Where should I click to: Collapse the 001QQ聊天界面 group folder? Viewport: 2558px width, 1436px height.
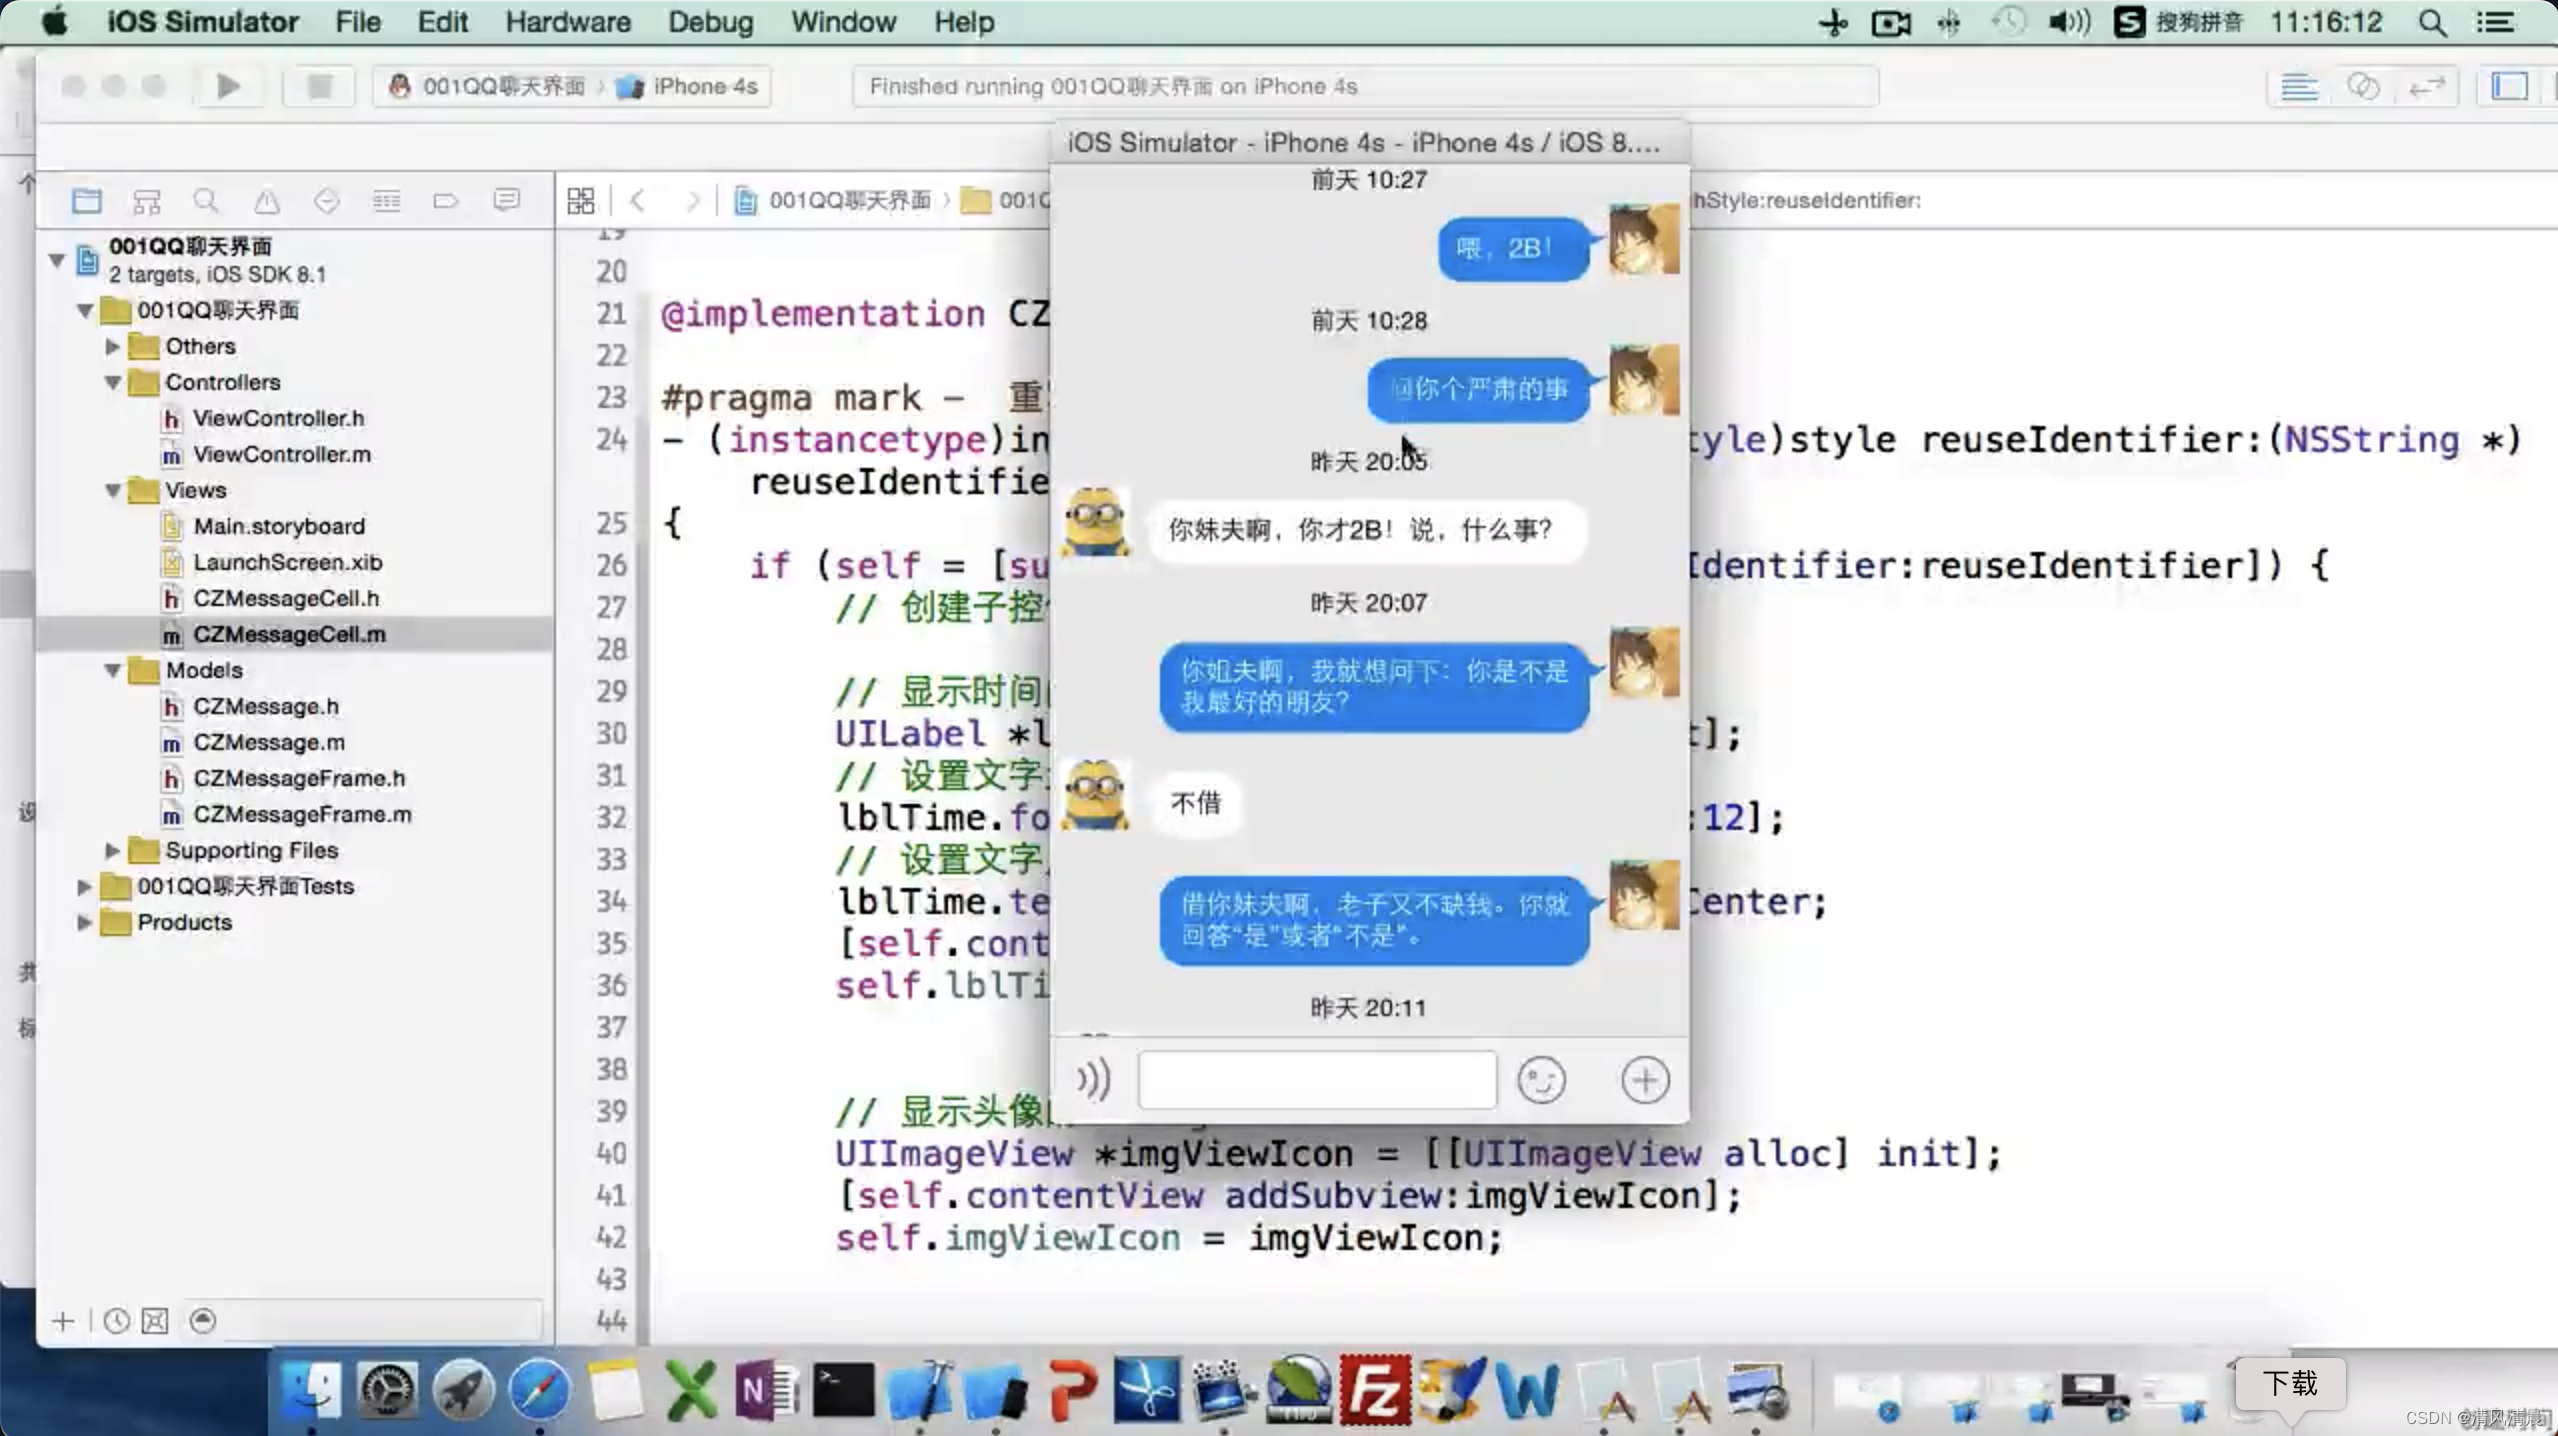pos(85,311)
